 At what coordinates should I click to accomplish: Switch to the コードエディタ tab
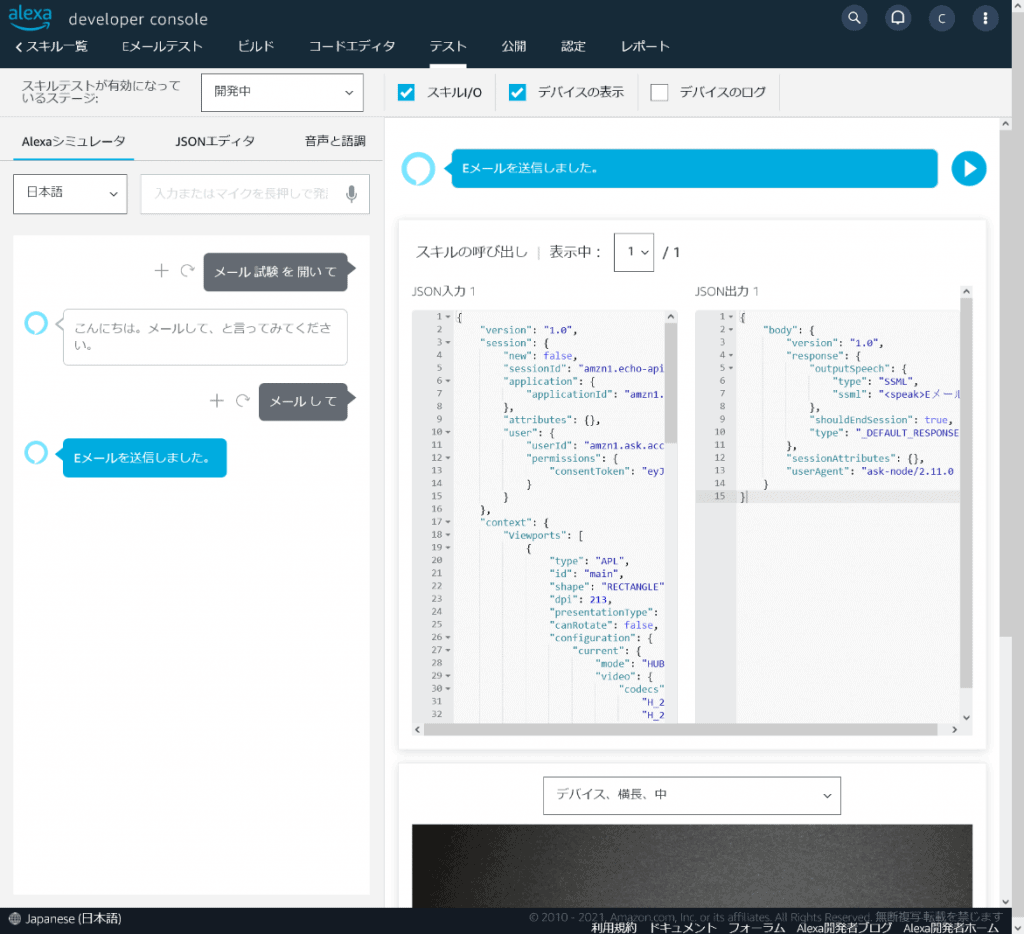352,46
